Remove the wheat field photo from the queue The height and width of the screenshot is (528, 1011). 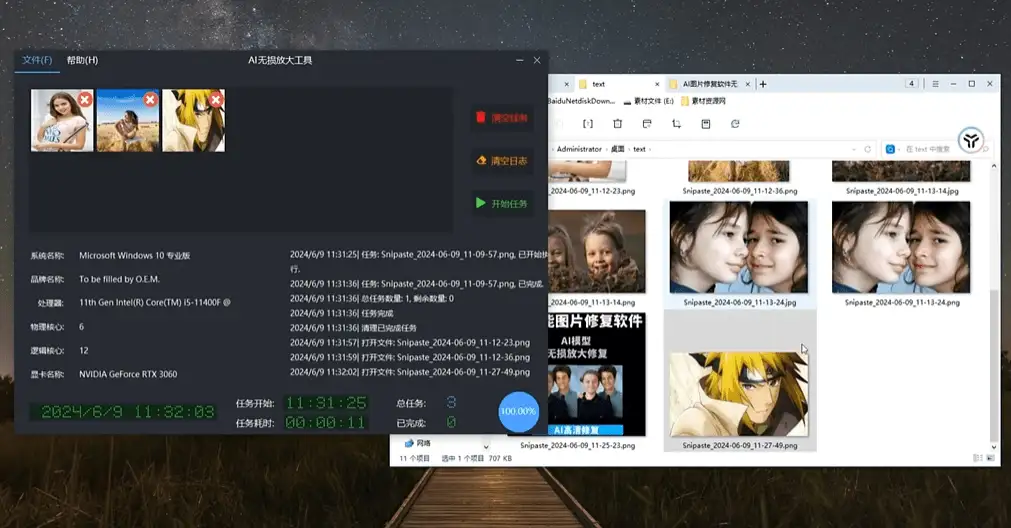(x=150, y=100)
